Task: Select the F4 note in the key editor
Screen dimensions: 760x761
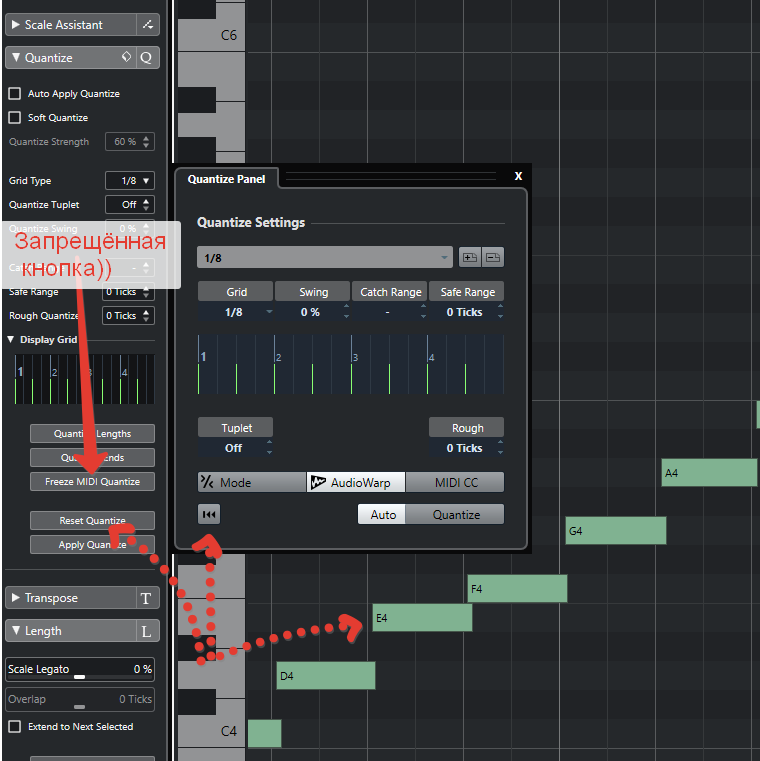Action: (x=517, y=588)
